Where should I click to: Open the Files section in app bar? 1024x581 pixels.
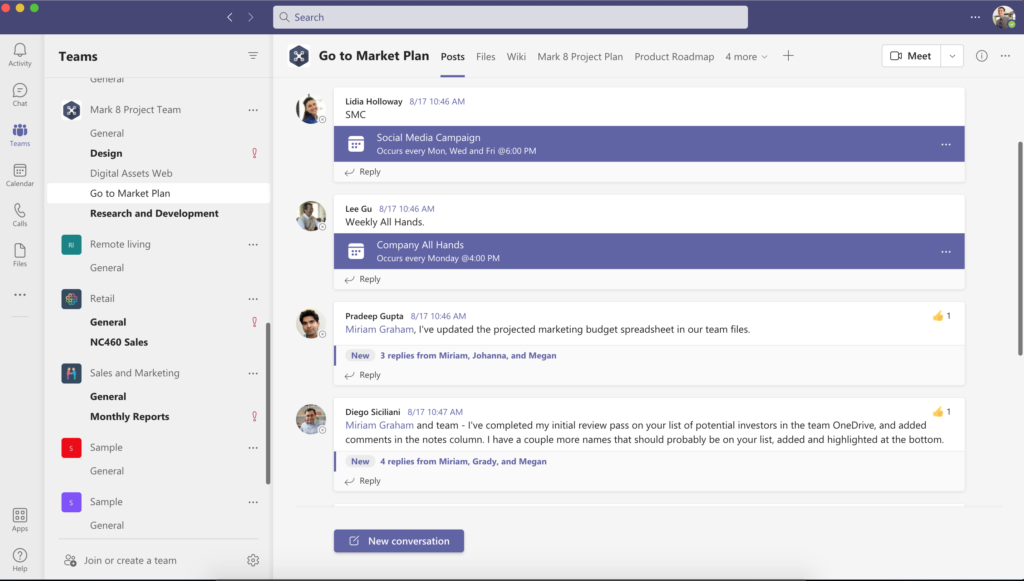[x=20, y=255]
